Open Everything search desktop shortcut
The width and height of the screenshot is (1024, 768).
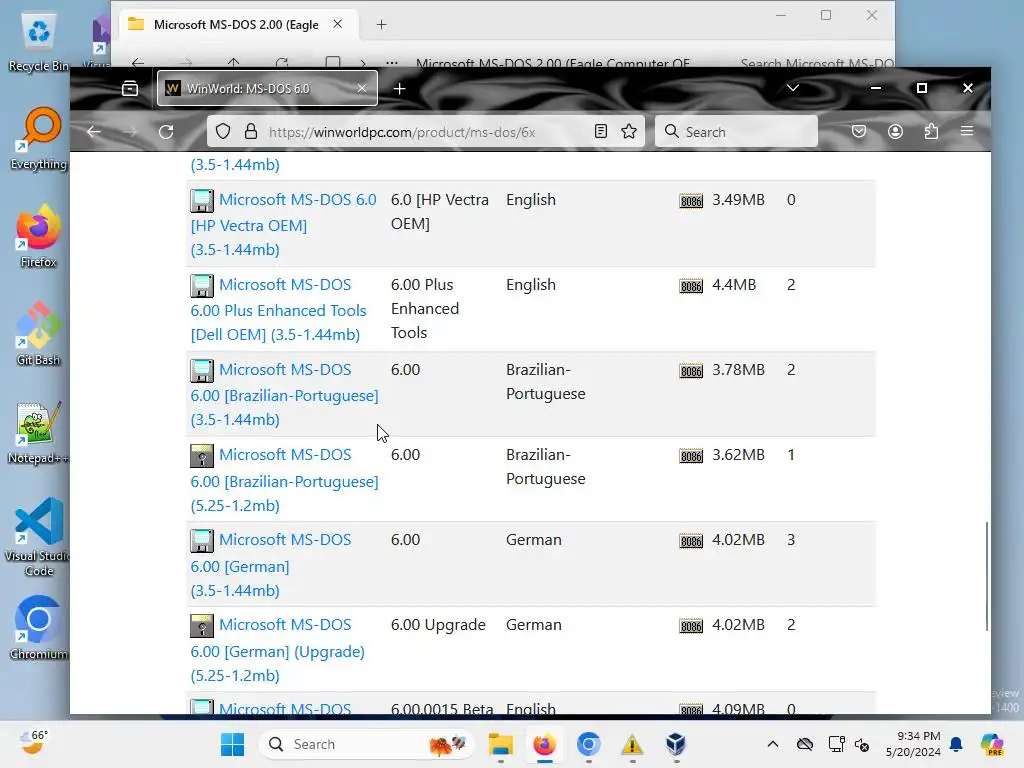pyautogui.click(x=38, y=138)
